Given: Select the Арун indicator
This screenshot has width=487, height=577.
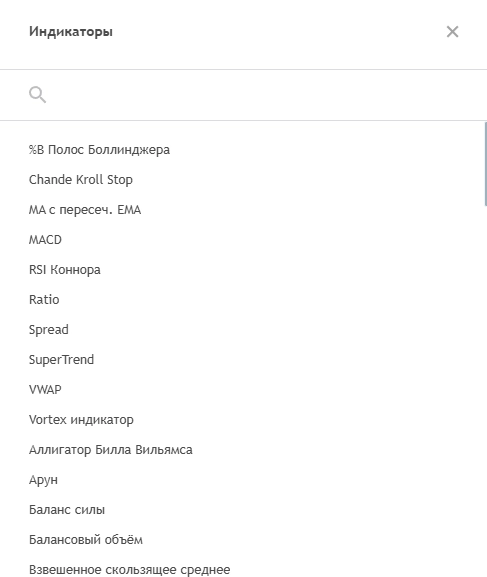Looking at the screenshot, I should tap(243, 479).
